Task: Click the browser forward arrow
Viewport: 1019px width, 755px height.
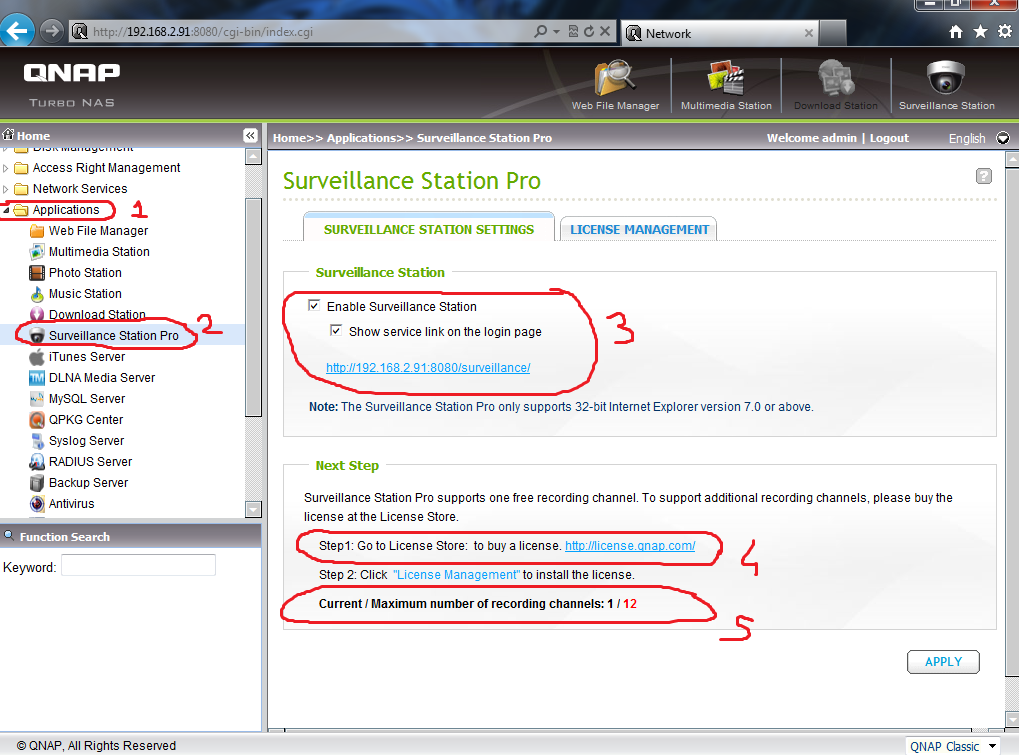Action: [x=51, y=31]
